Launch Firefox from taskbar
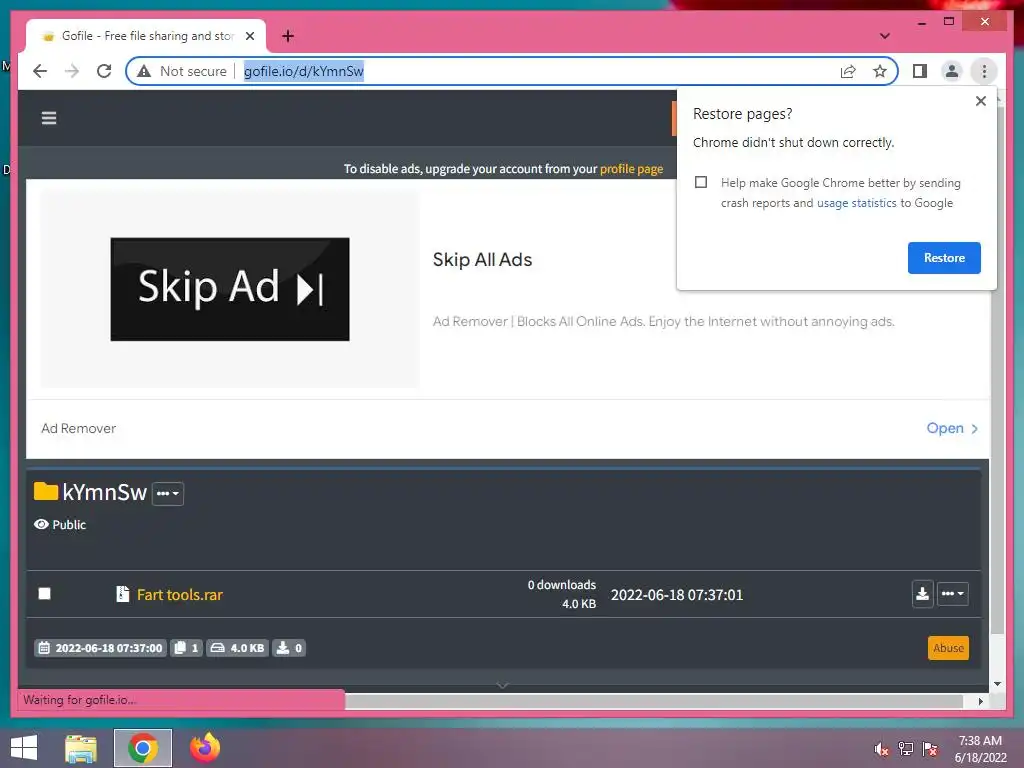Screen dimensions: 1024x768 tap(205, 748)
